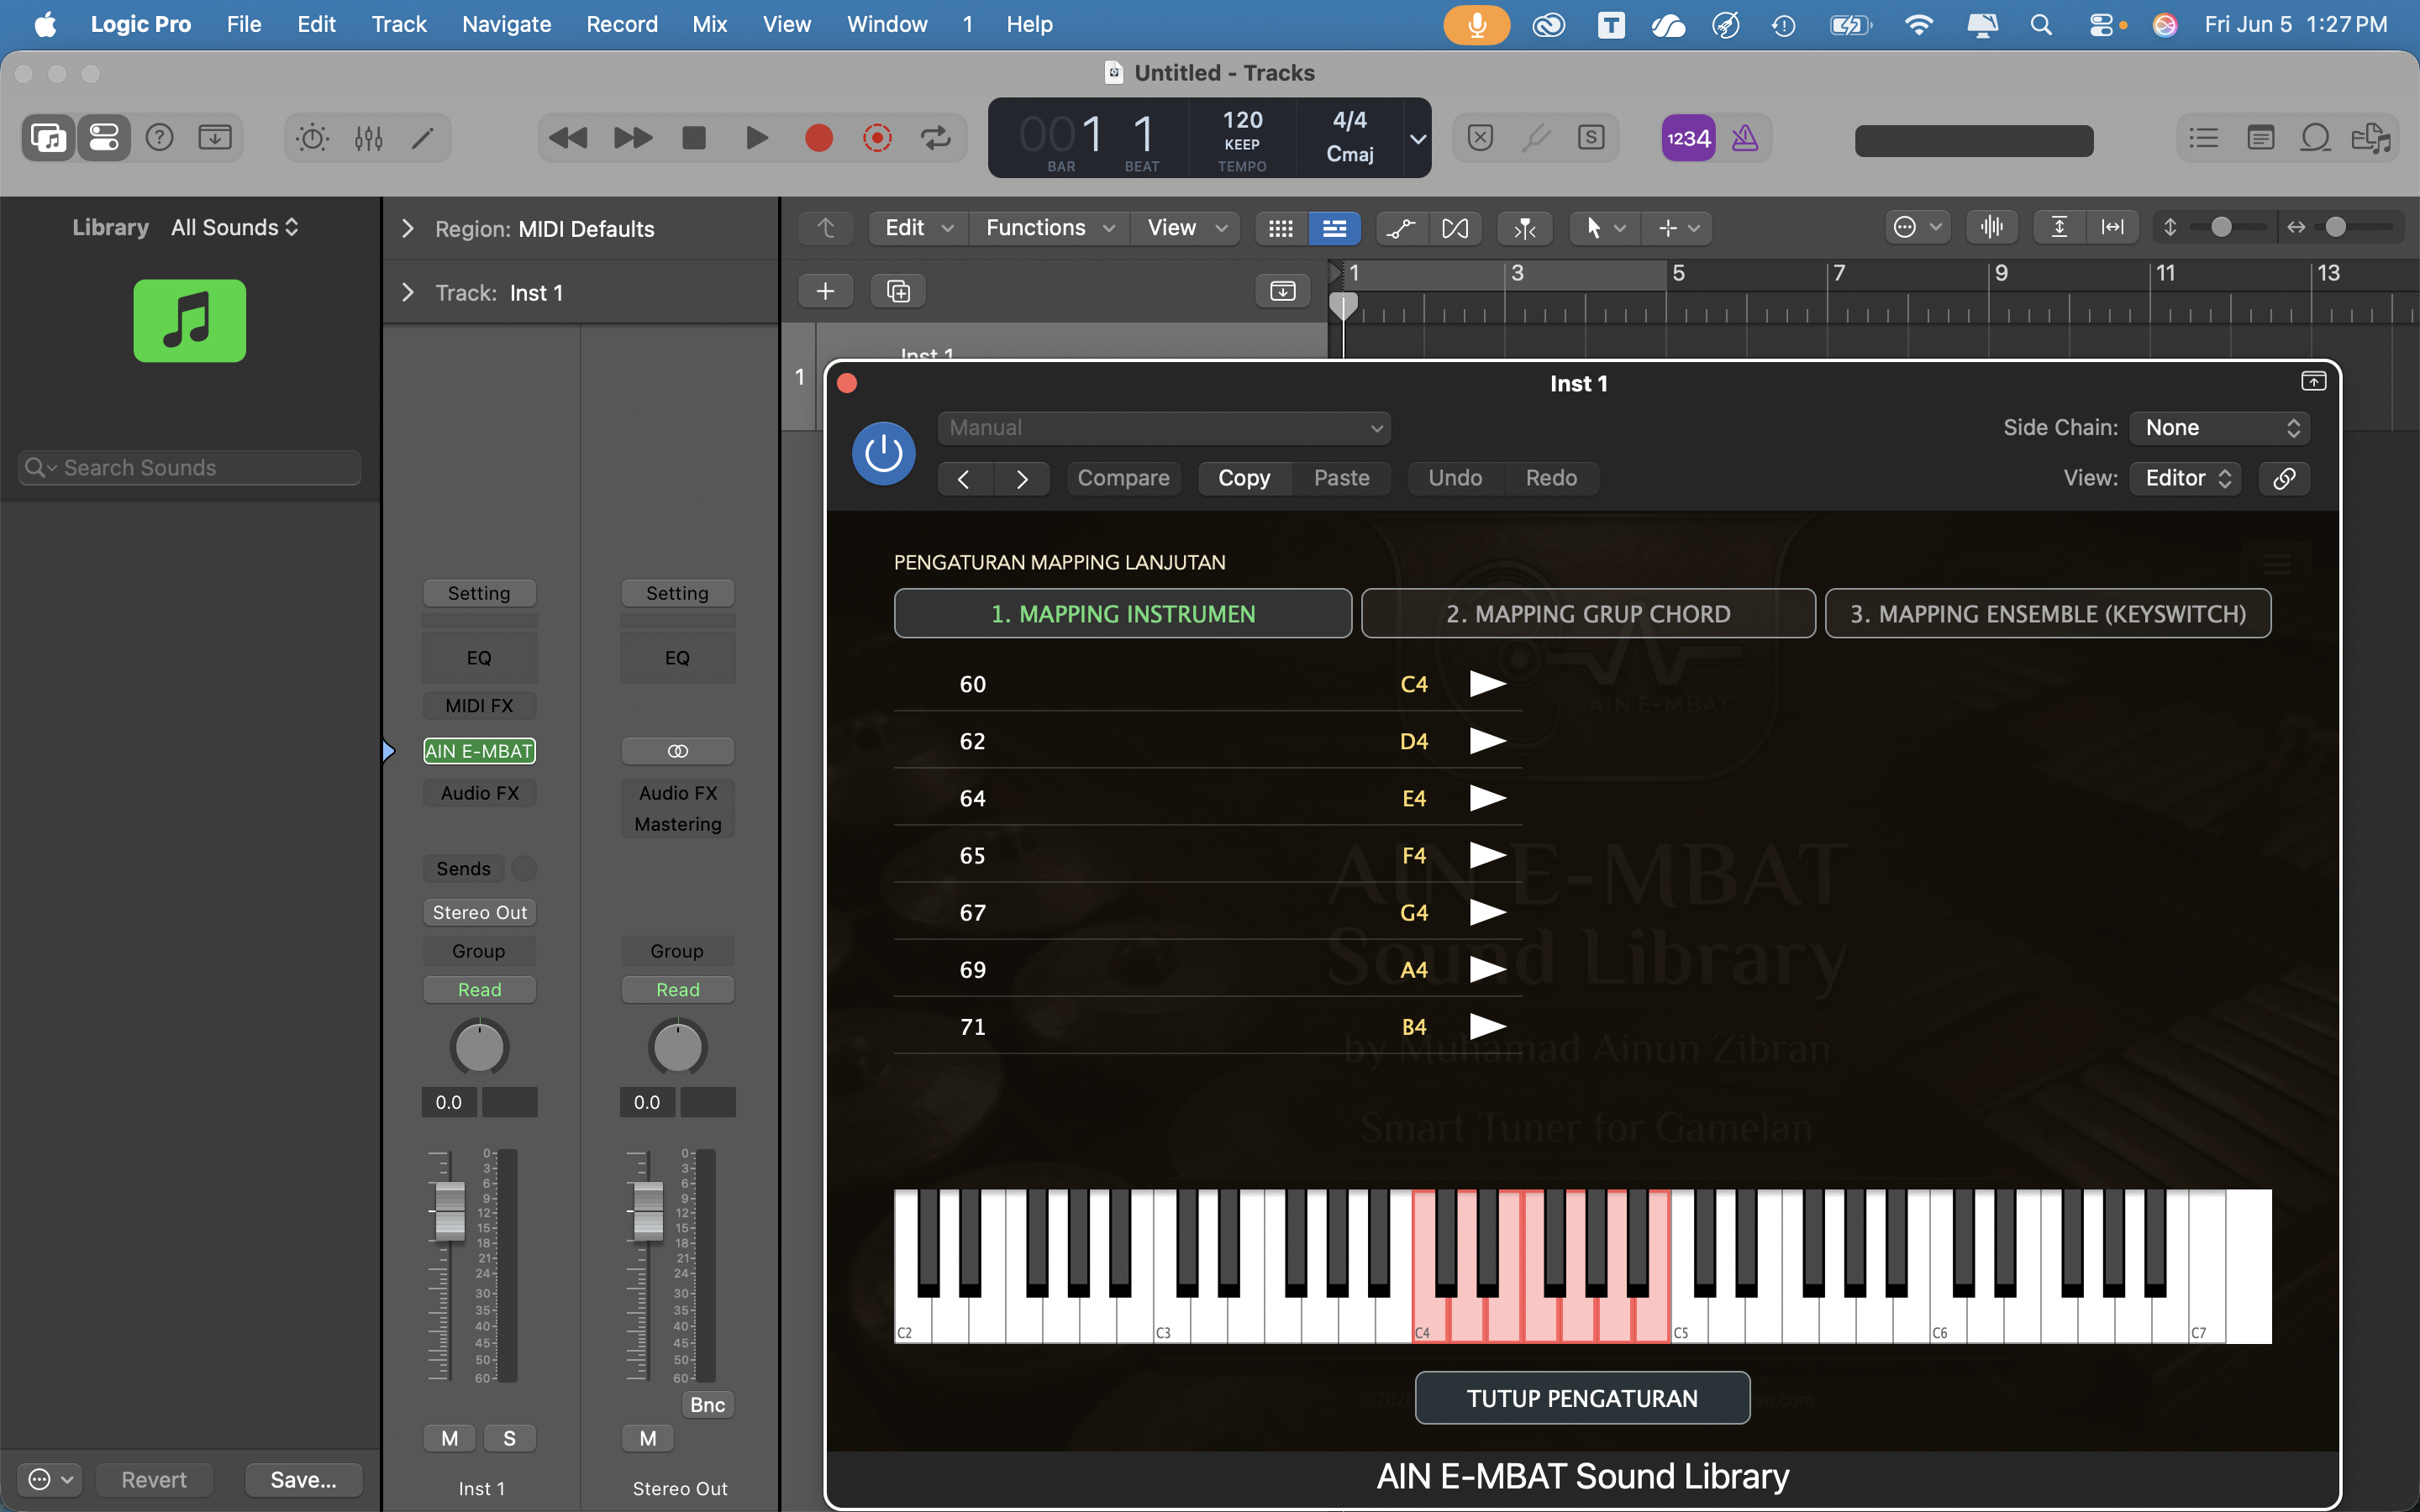Toggle the Count-in 1234 button
This screenshot has width=2420, height=1512.
tap(1689, 138)
